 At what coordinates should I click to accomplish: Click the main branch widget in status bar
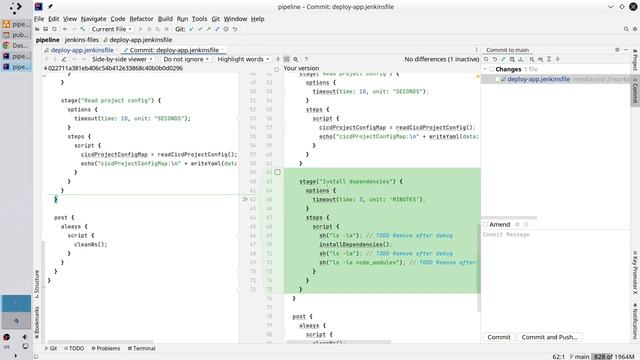click(x=579, y=357)
